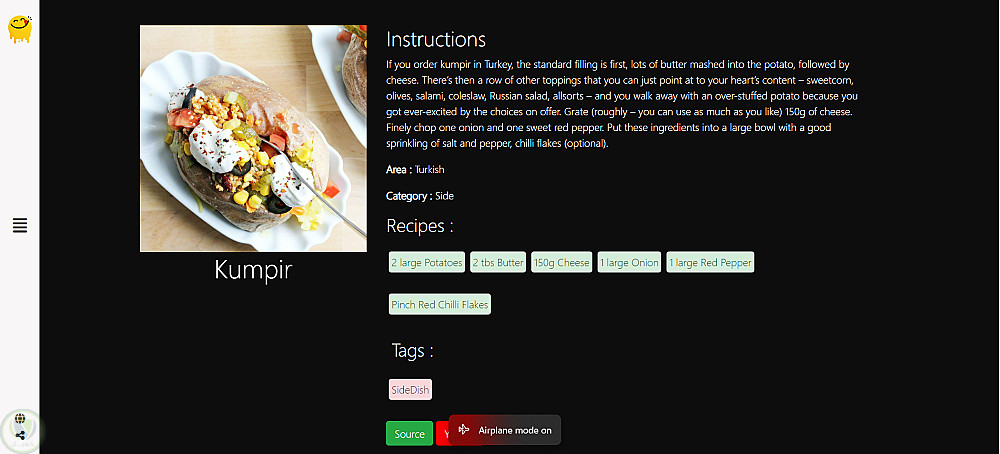
Task: Click the Pinch Red Chilli Flakes chip
Action: (440, 305)
